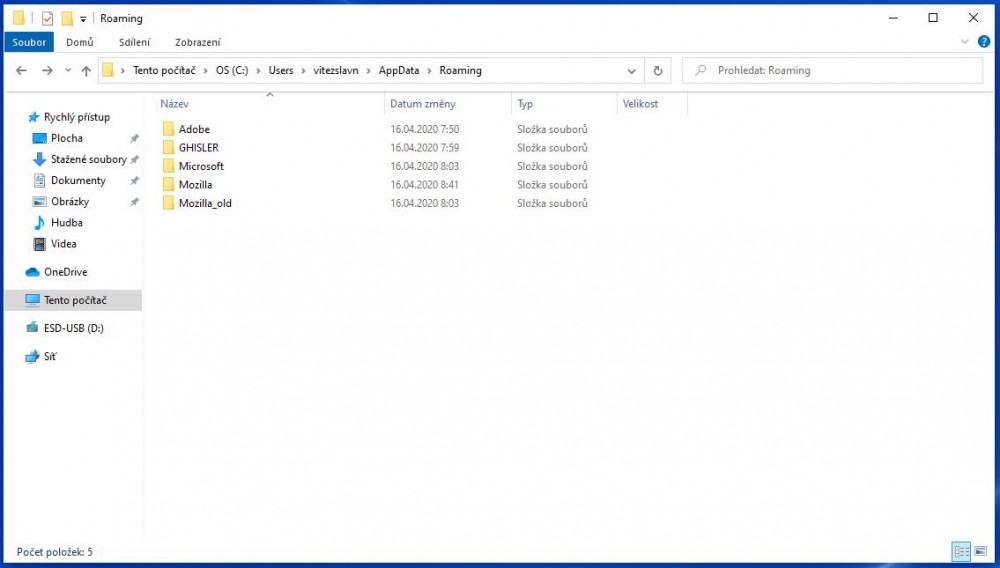Click Properties icon in quick access toolbar

point(47,18)
